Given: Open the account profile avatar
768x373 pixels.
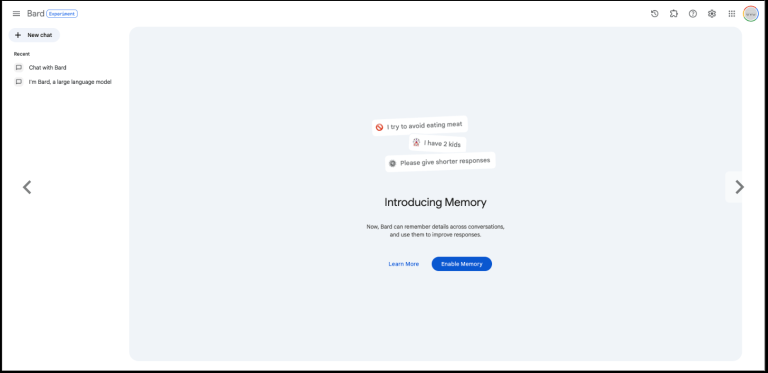Looking at the screenshot, I should 750,14.
